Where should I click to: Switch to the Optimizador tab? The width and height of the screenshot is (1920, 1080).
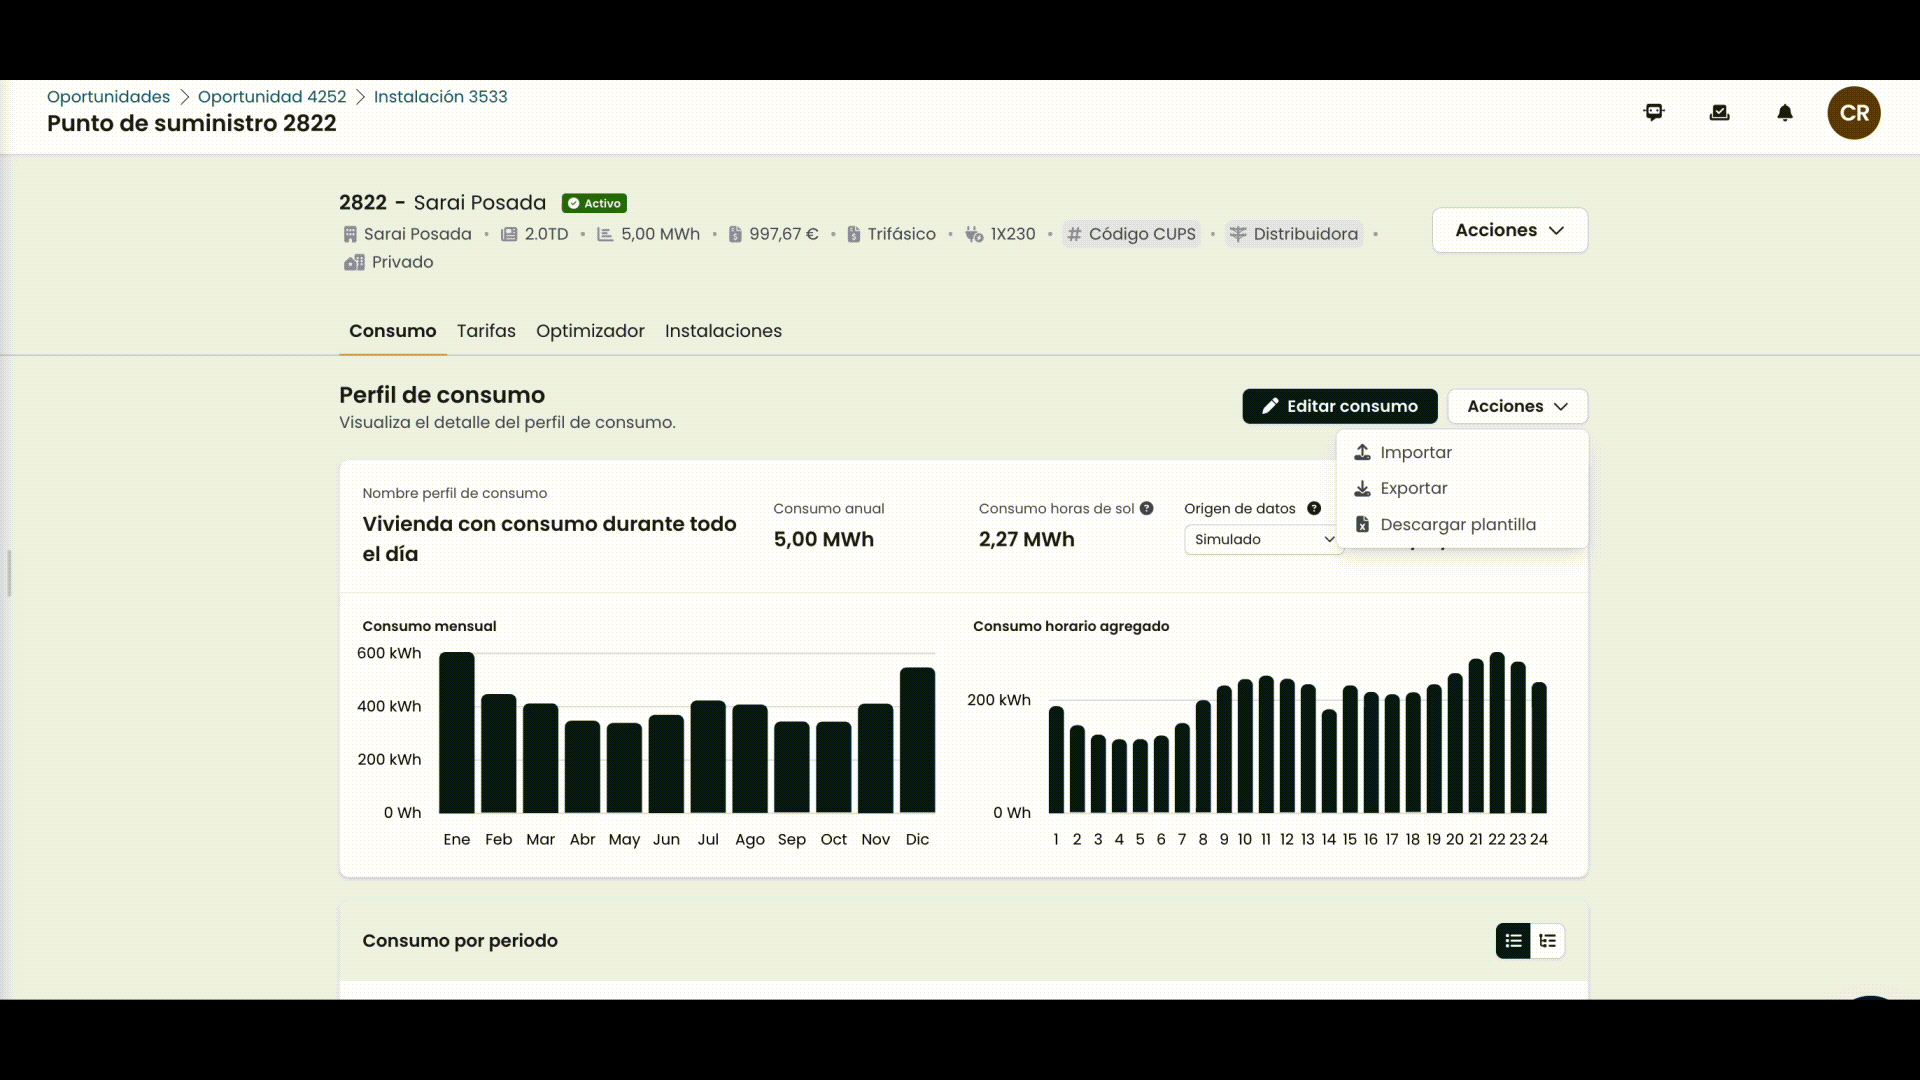point(590,331)
